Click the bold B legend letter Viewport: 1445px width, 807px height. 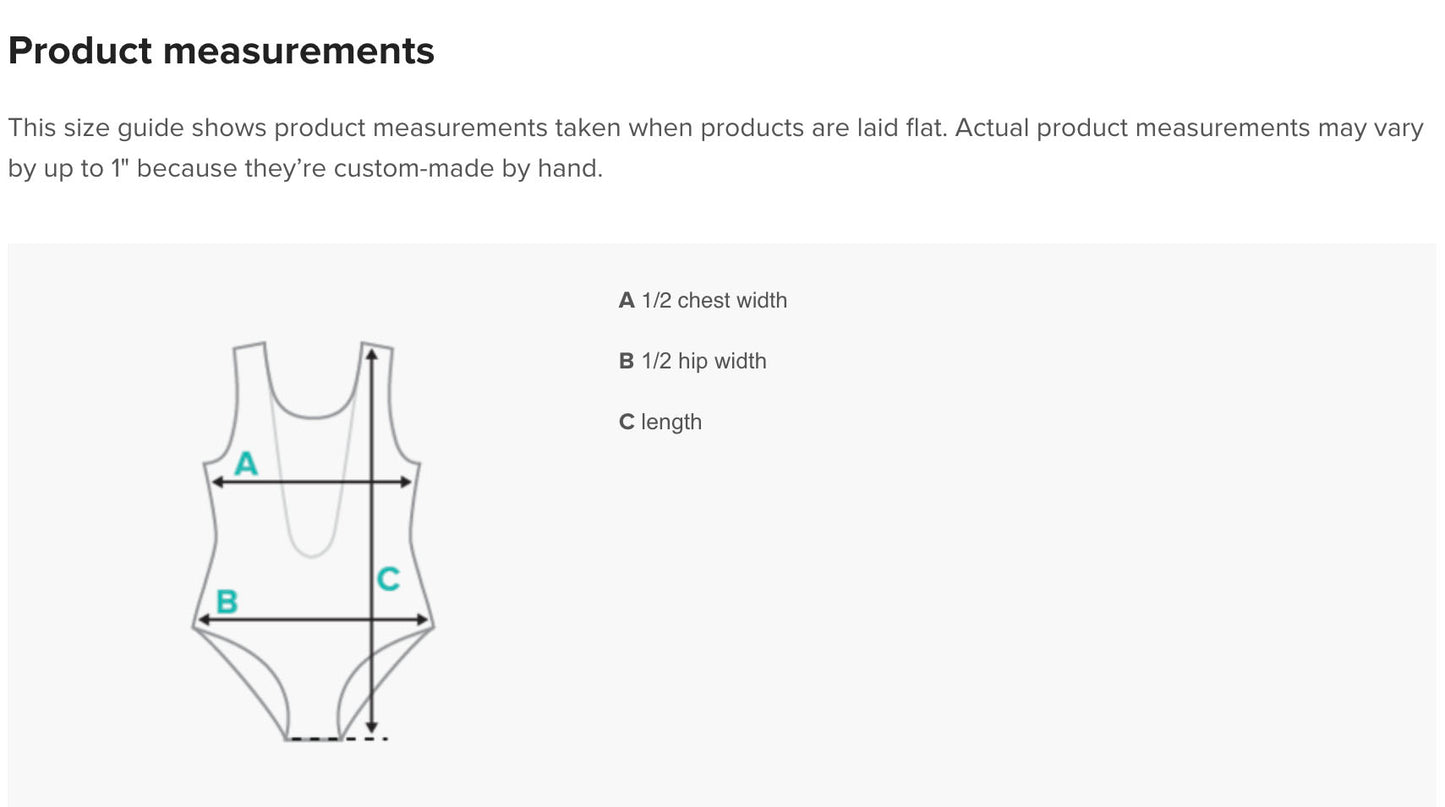point(627,361)
